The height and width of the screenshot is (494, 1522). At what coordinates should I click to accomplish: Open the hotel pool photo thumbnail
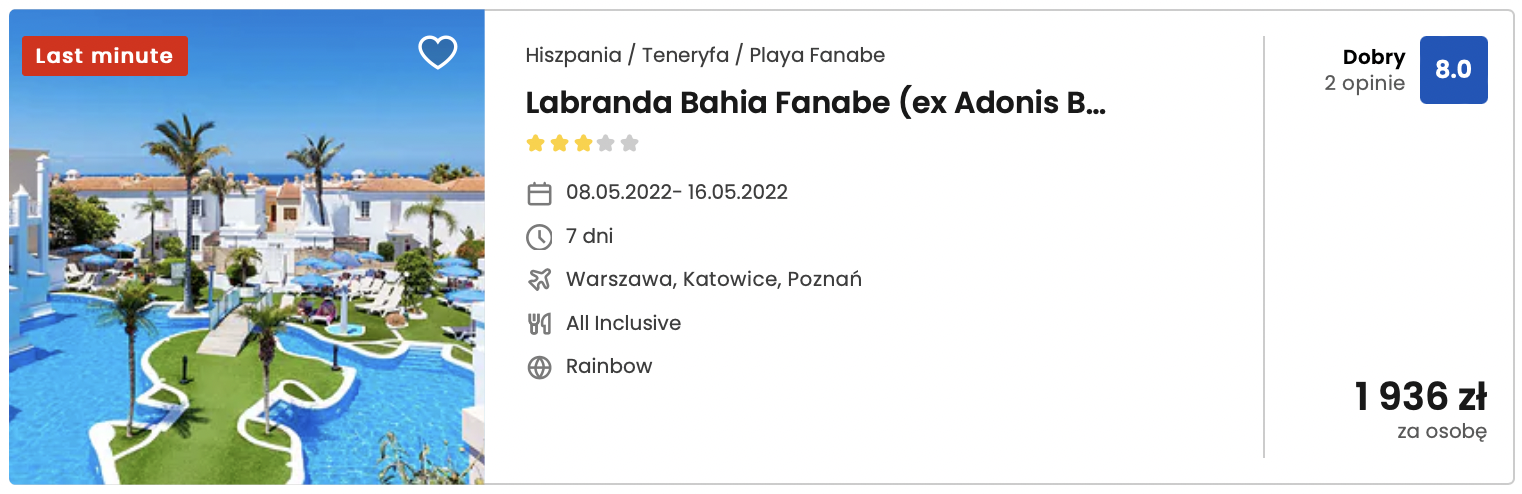pyautogui.click(x=247, y=247)
